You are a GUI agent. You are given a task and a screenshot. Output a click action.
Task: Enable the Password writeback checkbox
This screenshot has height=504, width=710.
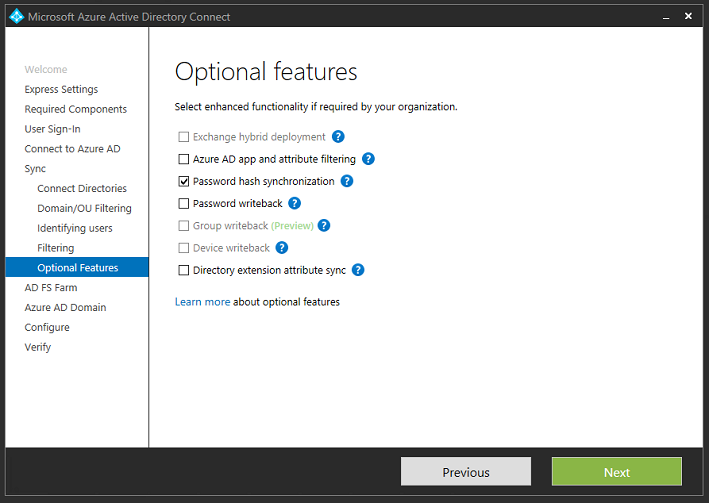pyautogui.click(x=184, y=203)
